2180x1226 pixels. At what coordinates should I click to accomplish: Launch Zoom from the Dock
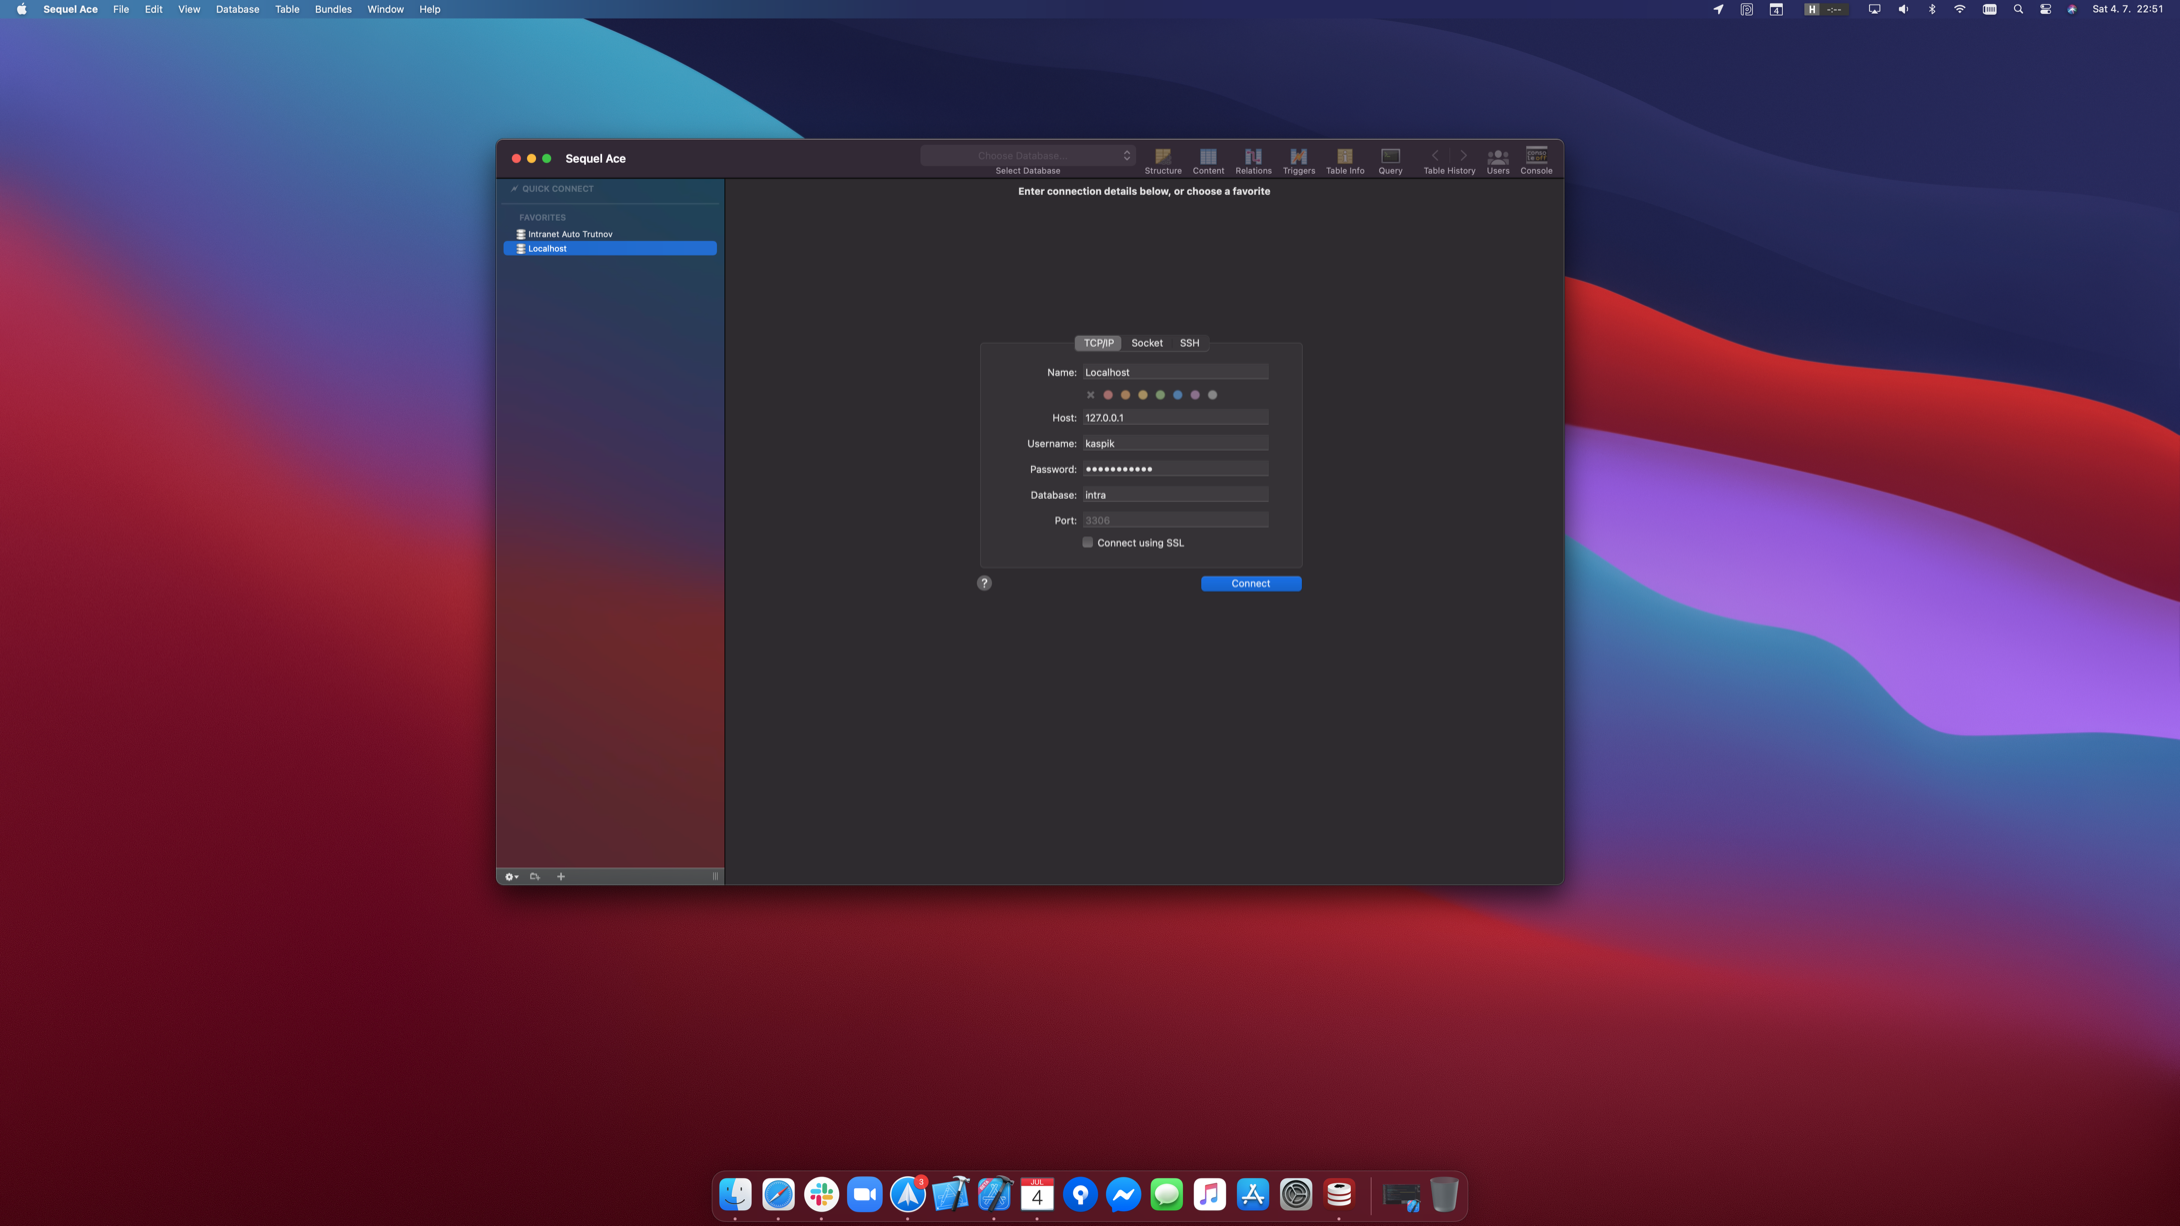click(x=864, y=1194)
